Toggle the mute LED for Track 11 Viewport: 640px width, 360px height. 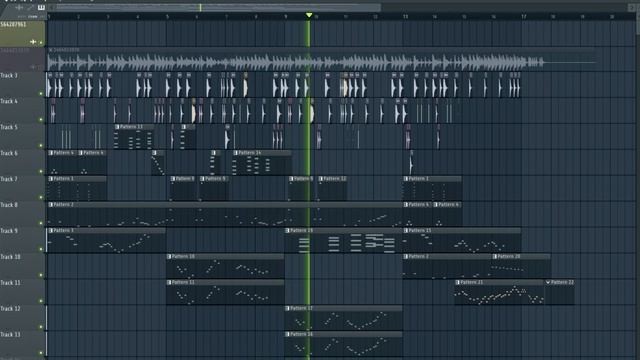(41, 301)
